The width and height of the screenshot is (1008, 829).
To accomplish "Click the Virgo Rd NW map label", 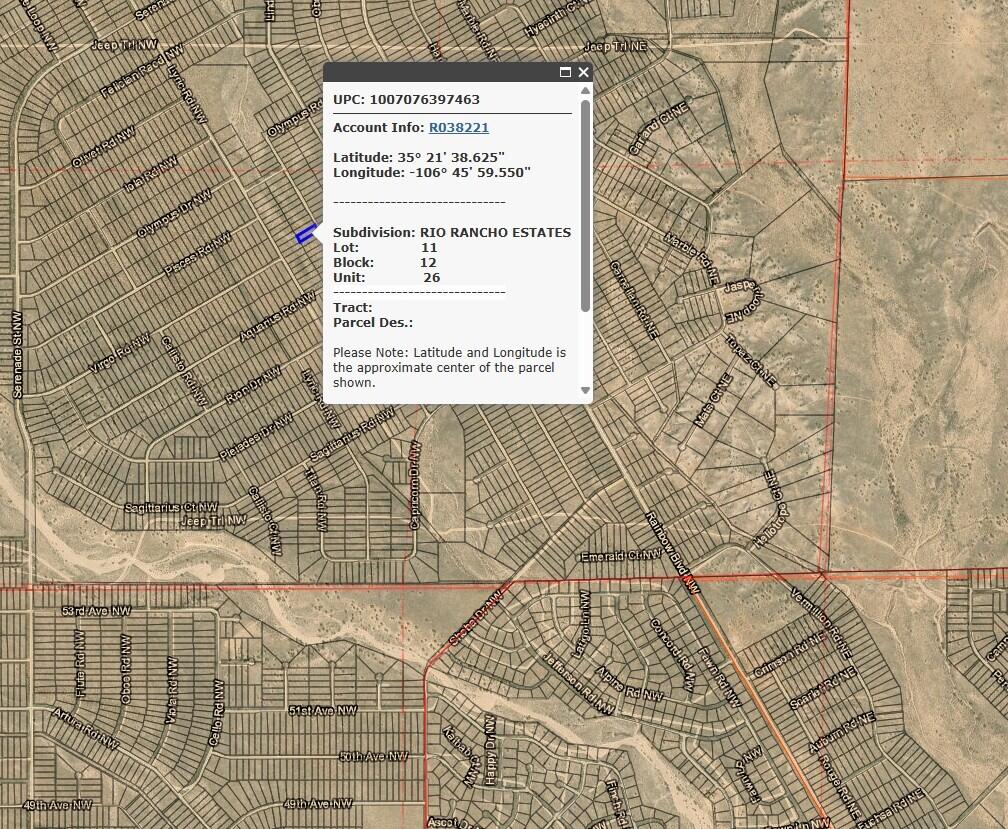I will pyautogui.click(x=120, y=353).
